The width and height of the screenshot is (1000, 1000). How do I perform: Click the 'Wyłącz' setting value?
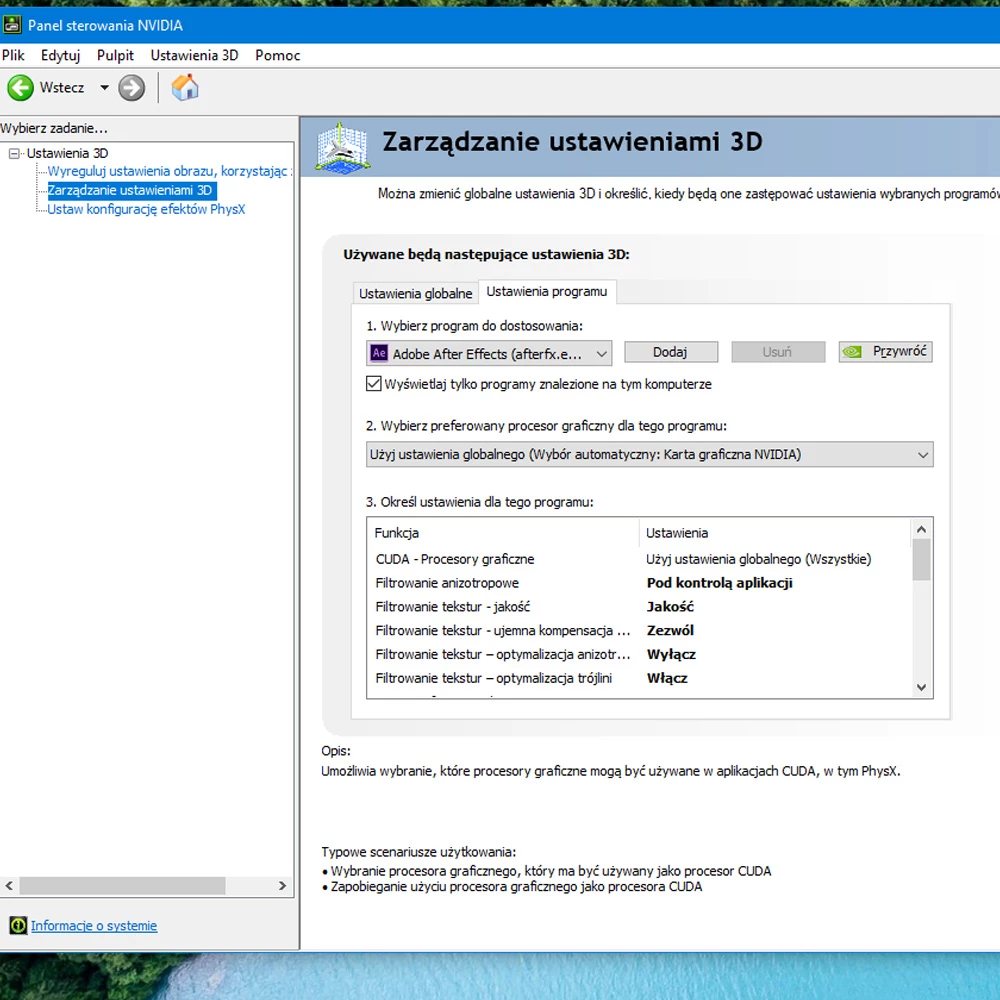coord(671,654)
